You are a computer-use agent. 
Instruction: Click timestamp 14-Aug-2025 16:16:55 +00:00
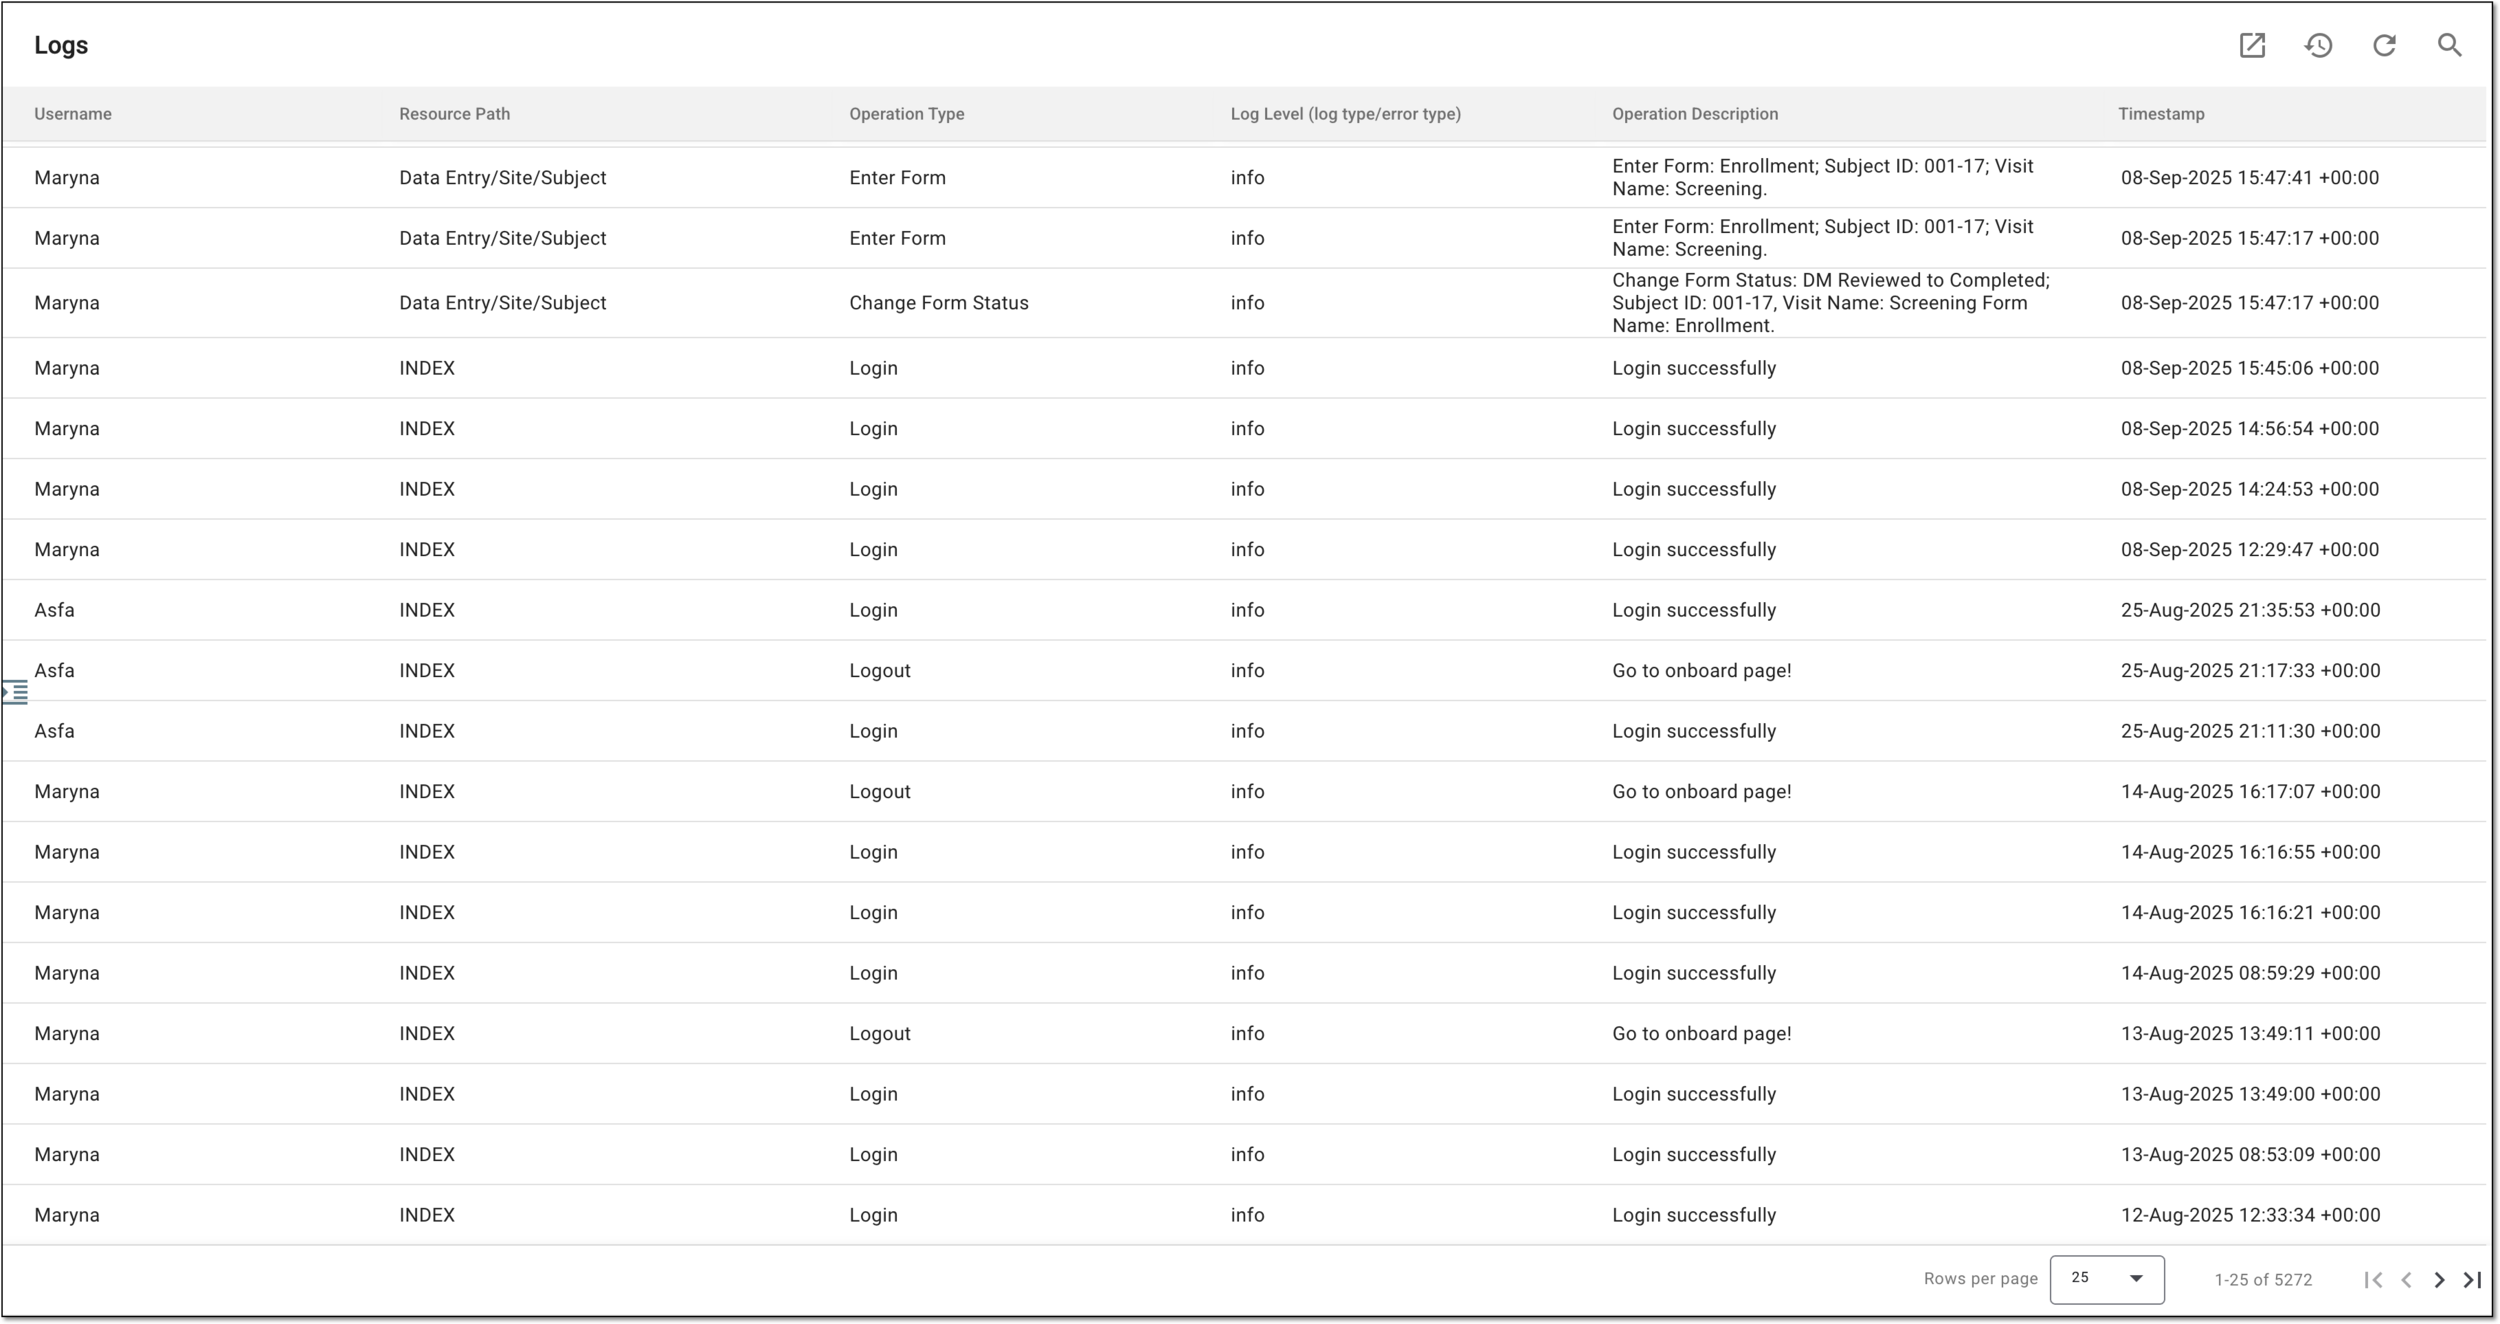(2251, 852)
